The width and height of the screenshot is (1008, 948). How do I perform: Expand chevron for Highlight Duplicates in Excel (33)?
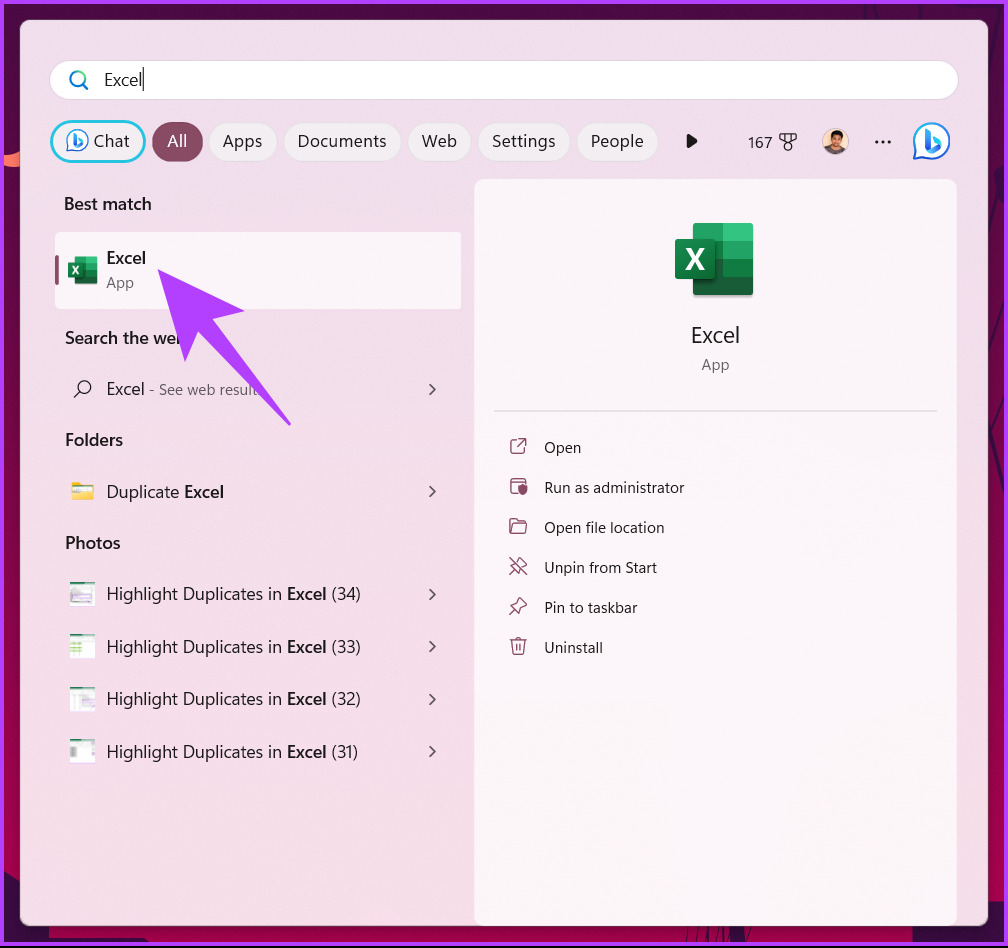click(433, 647)
